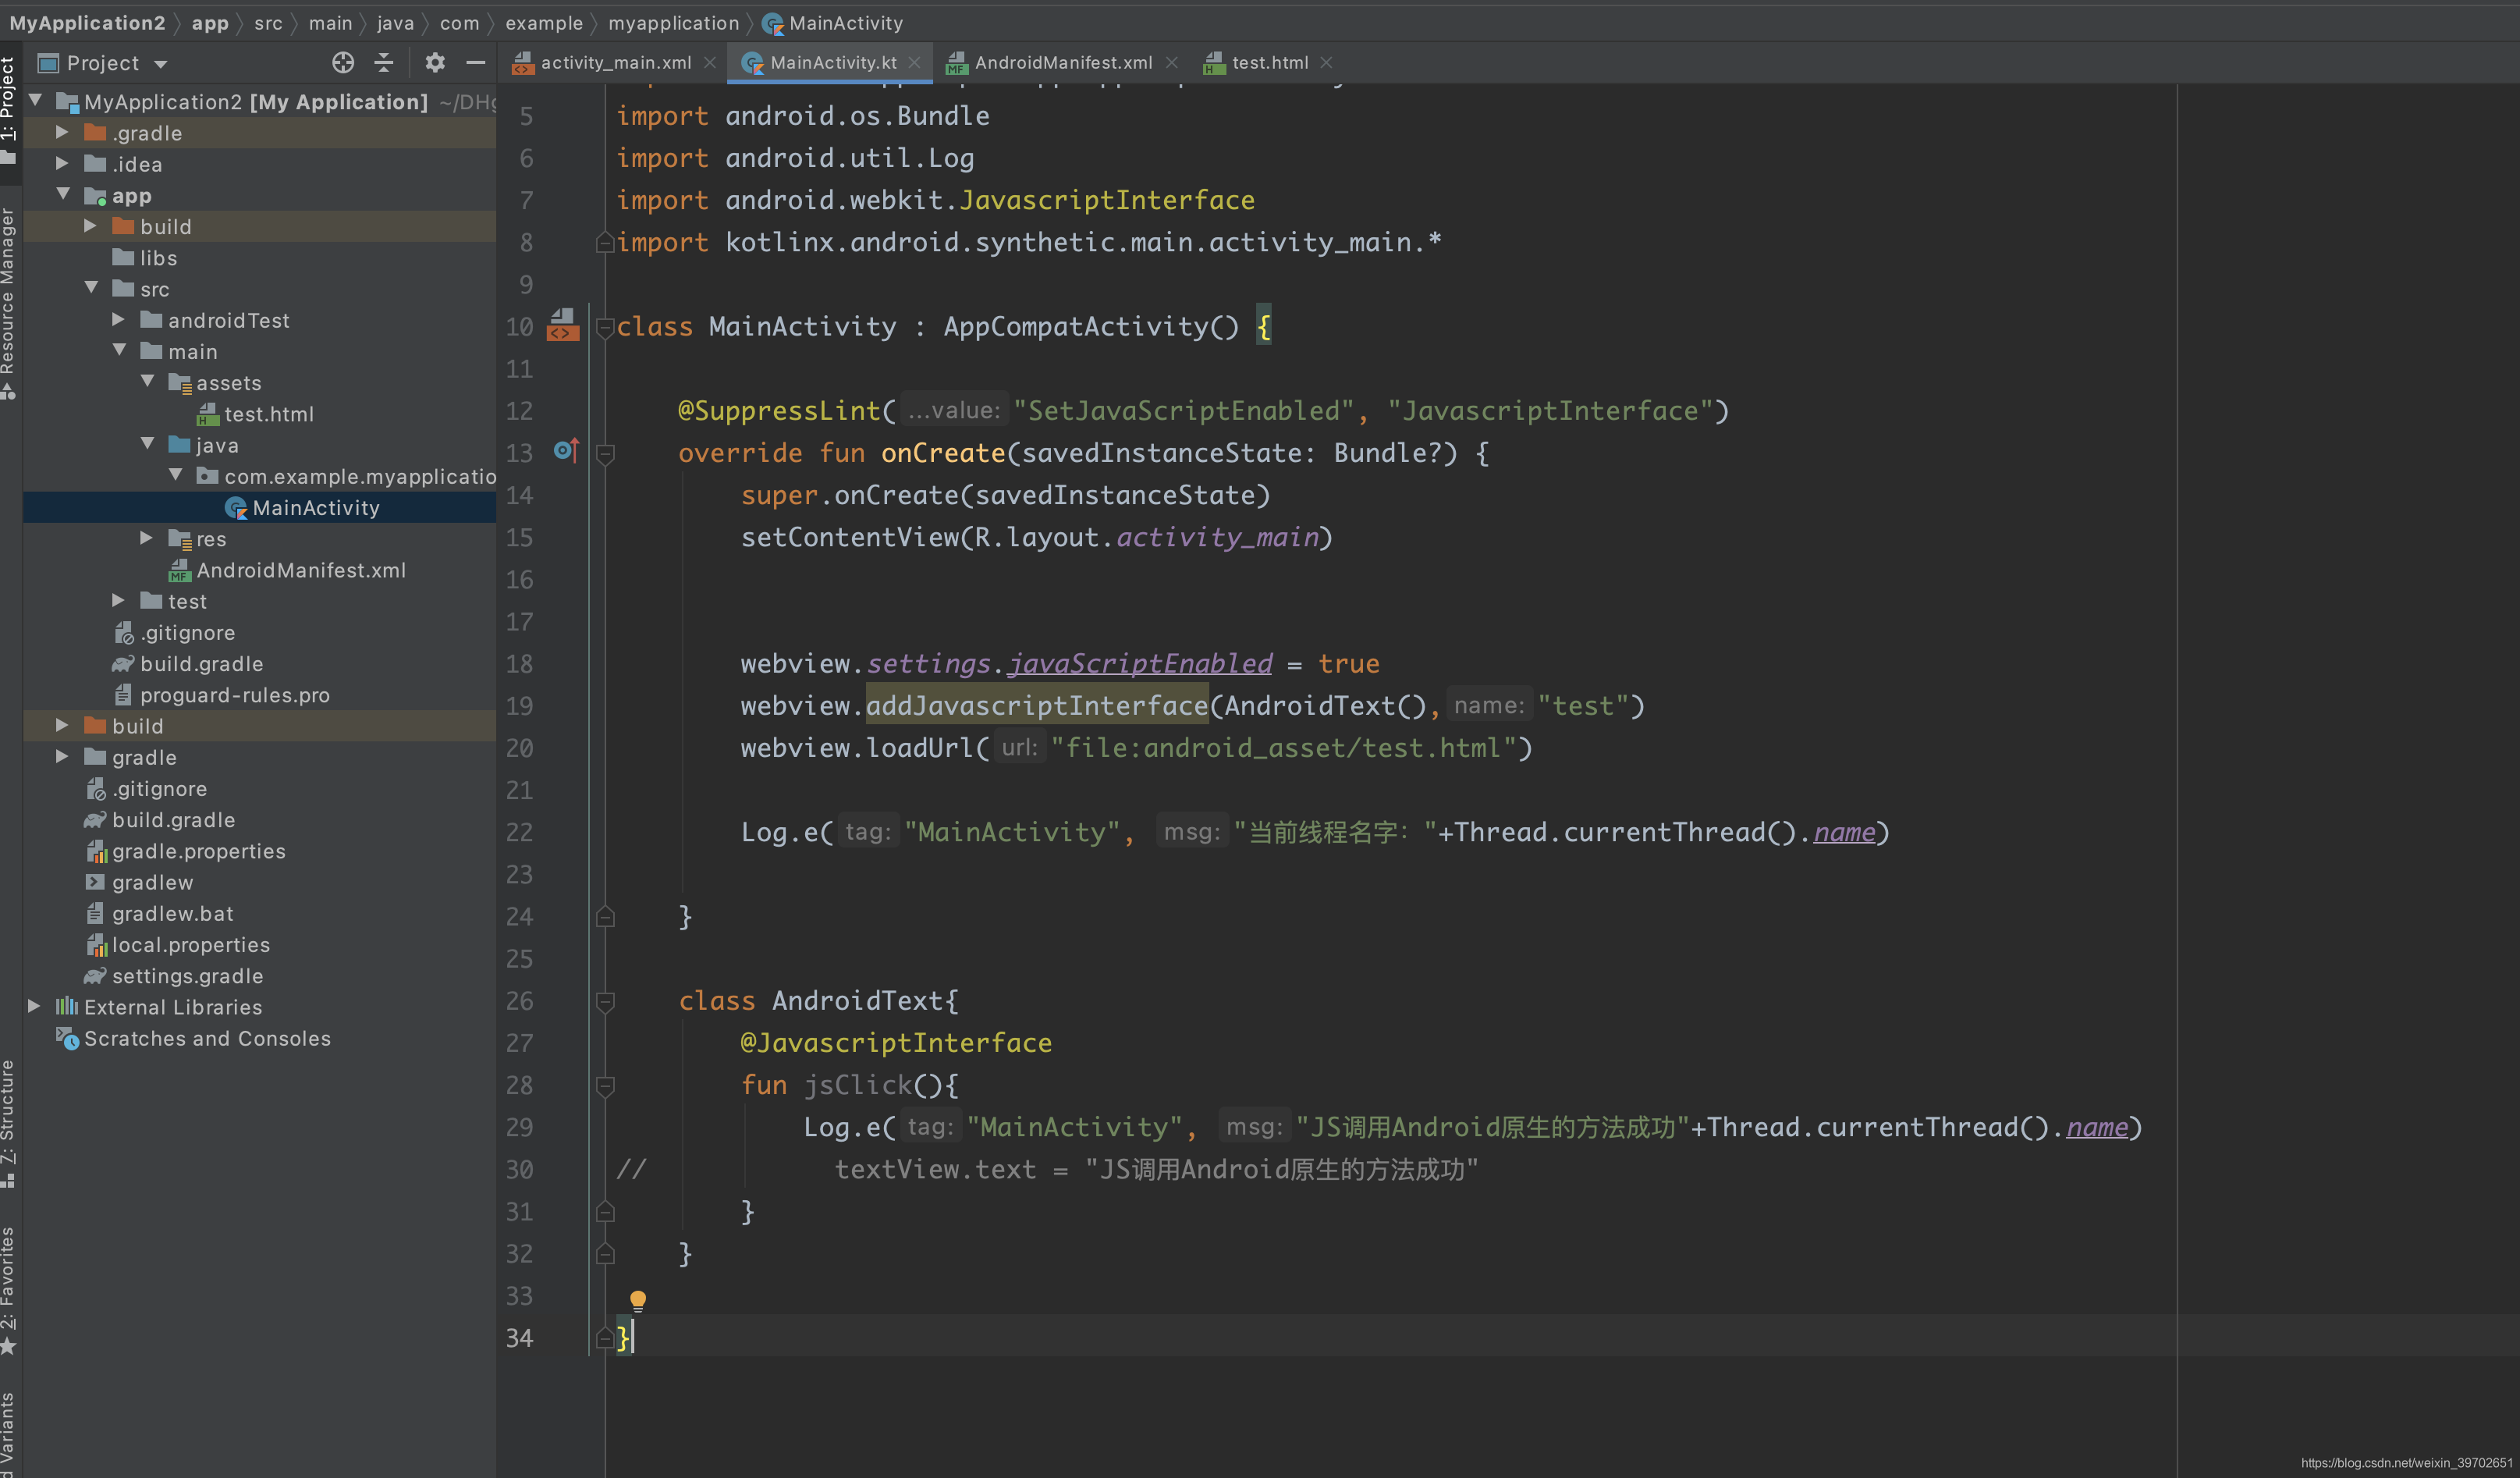Close the MainActivity.kt tab
This screenshot has width=2520, height=1478.
[x=915, y=63]
